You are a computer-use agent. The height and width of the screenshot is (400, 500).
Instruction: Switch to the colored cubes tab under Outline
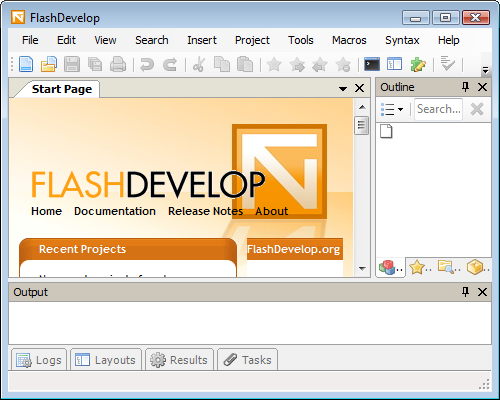(x=390, y=267)
